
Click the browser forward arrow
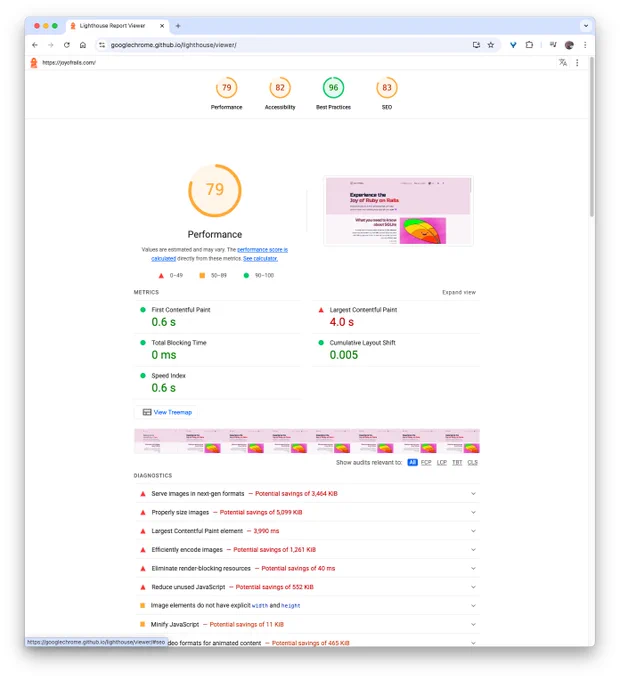pyautogui.click(x=51, y=45)
